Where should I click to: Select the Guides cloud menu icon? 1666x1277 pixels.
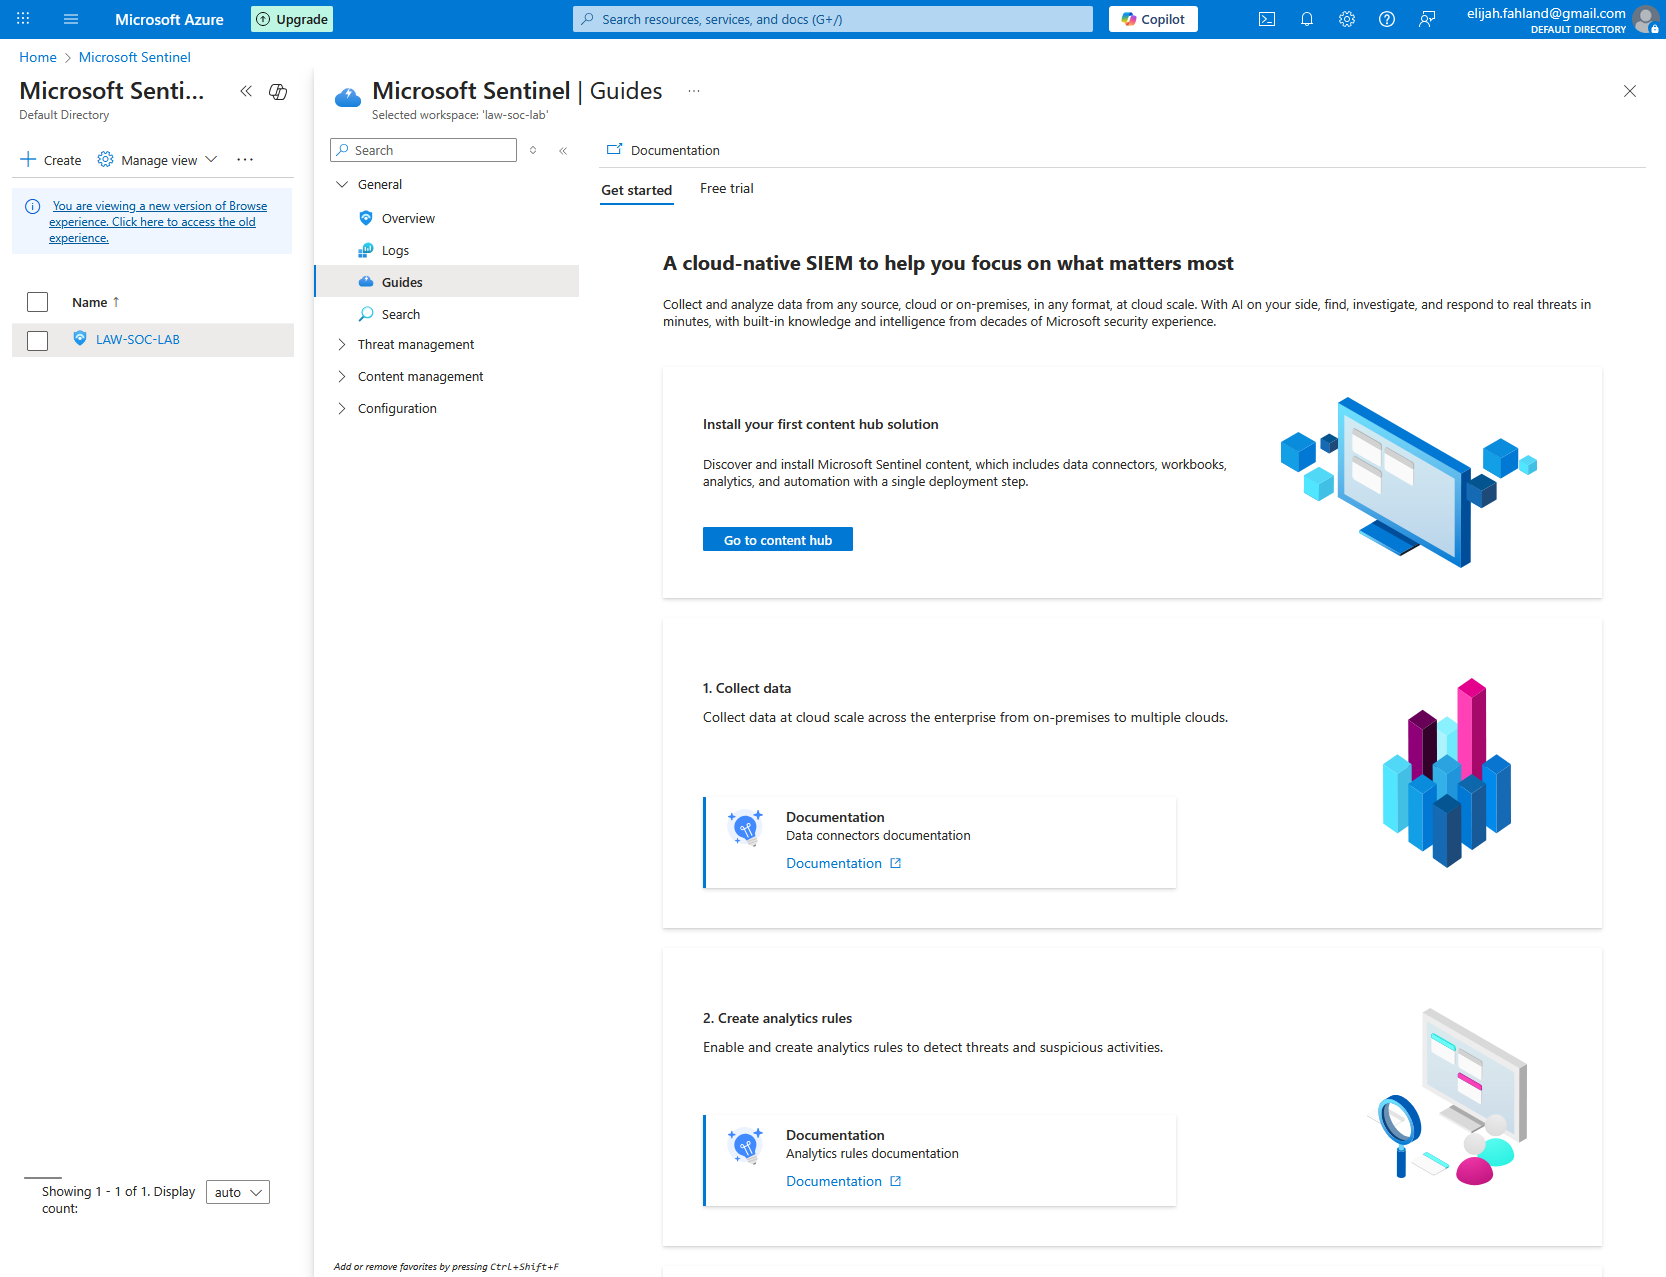click(x=366, y=282)
